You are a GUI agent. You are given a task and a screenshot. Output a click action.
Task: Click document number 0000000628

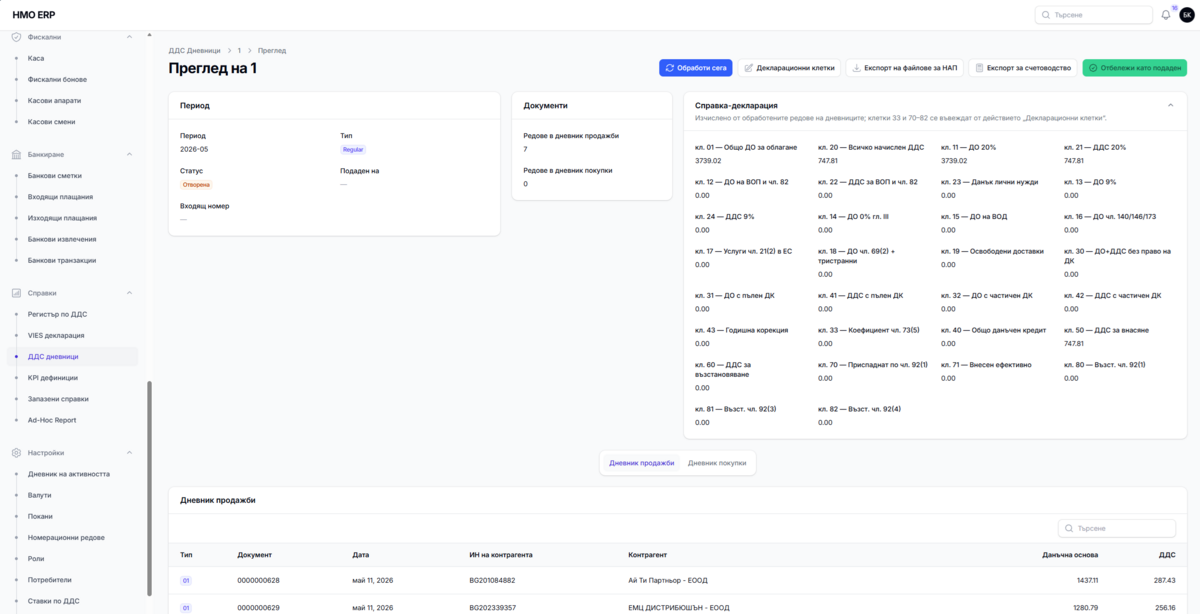pyautogui.click(x=258, y=580)
